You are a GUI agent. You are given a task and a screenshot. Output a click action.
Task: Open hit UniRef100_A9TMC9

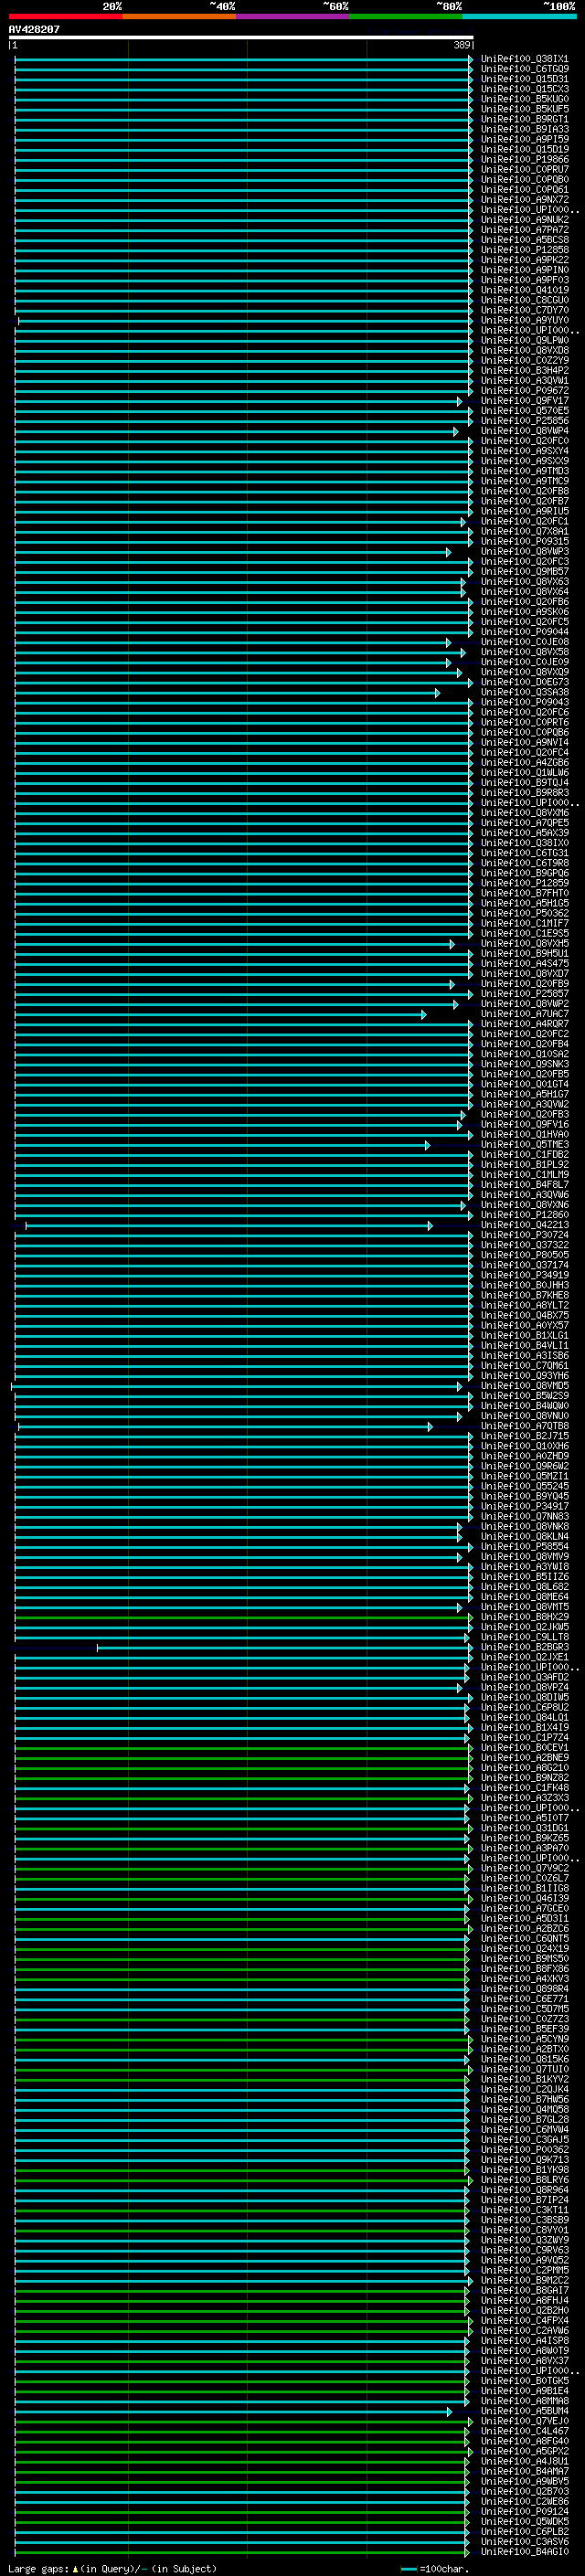(x=524, y=481)
